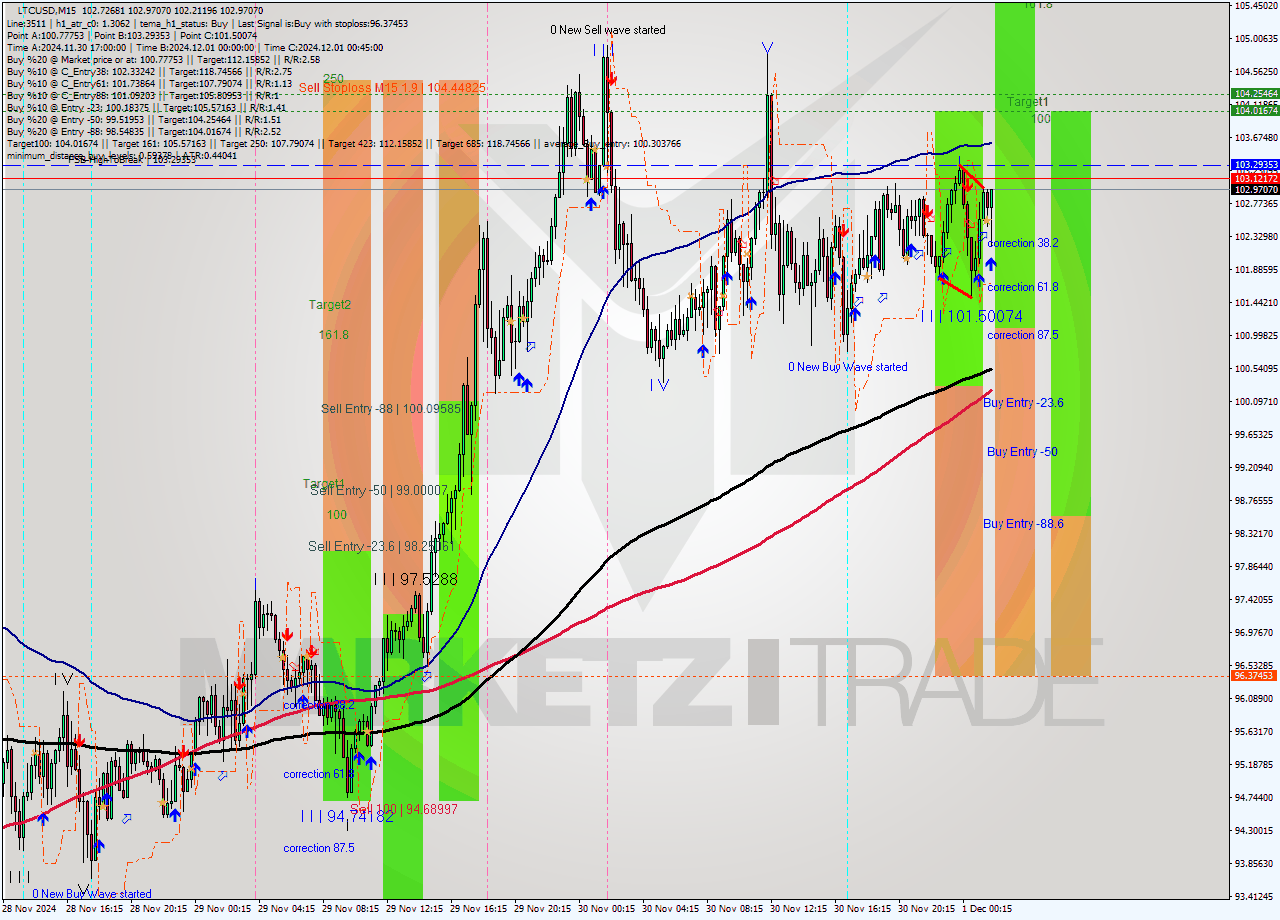1280x920 pixels.
Task: Click 'Sell Entry -50 | 99.00007' label
Action: [x=378, y=490]
